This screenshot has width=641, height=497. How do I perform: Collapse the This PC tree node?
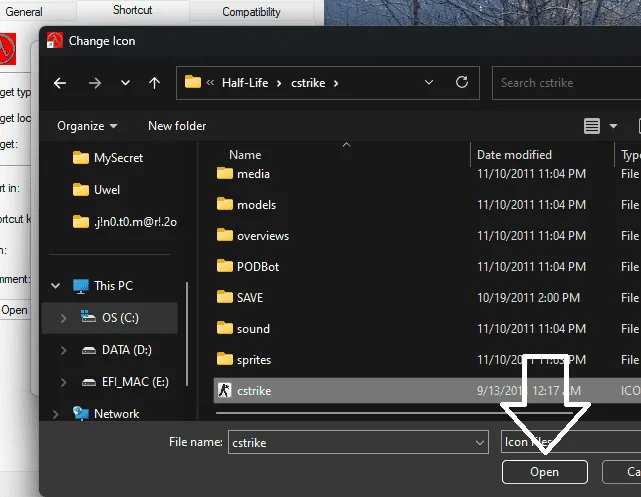(x=56, y=286)
